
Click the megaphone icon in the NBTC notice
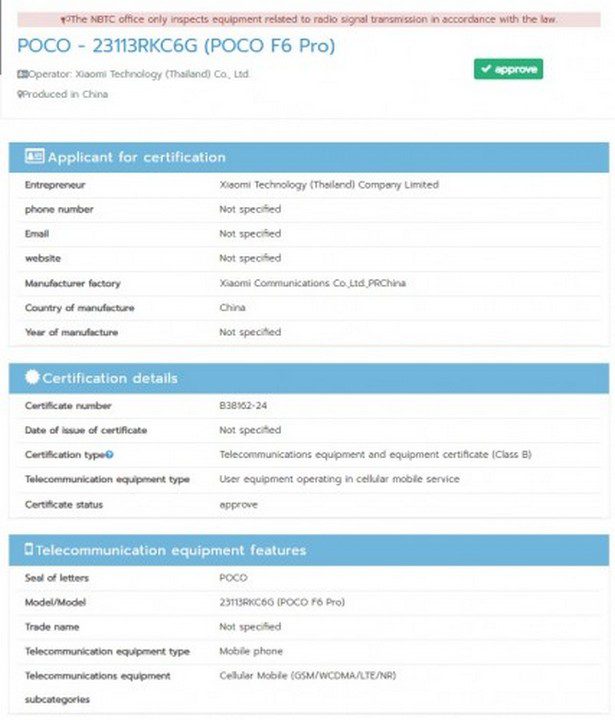point(65,20)
